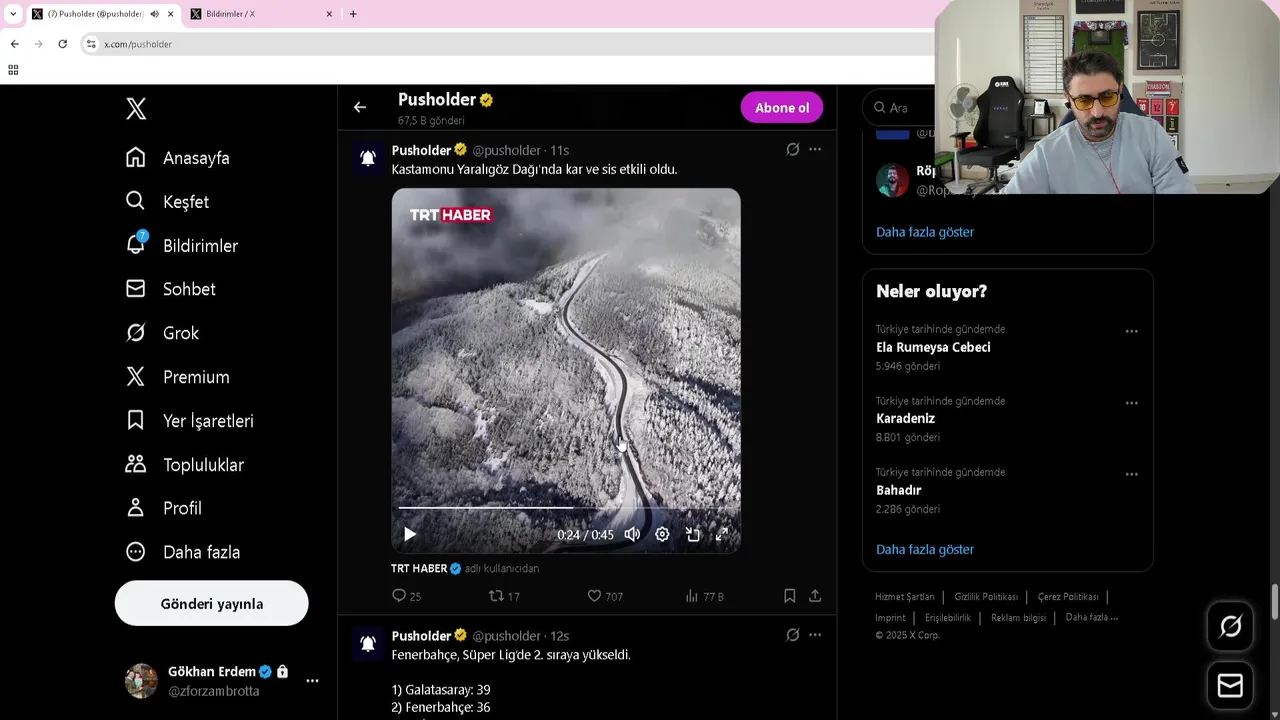Click the X logo in sidebar
Screen dimensions: 1280x720
point(136,109)
